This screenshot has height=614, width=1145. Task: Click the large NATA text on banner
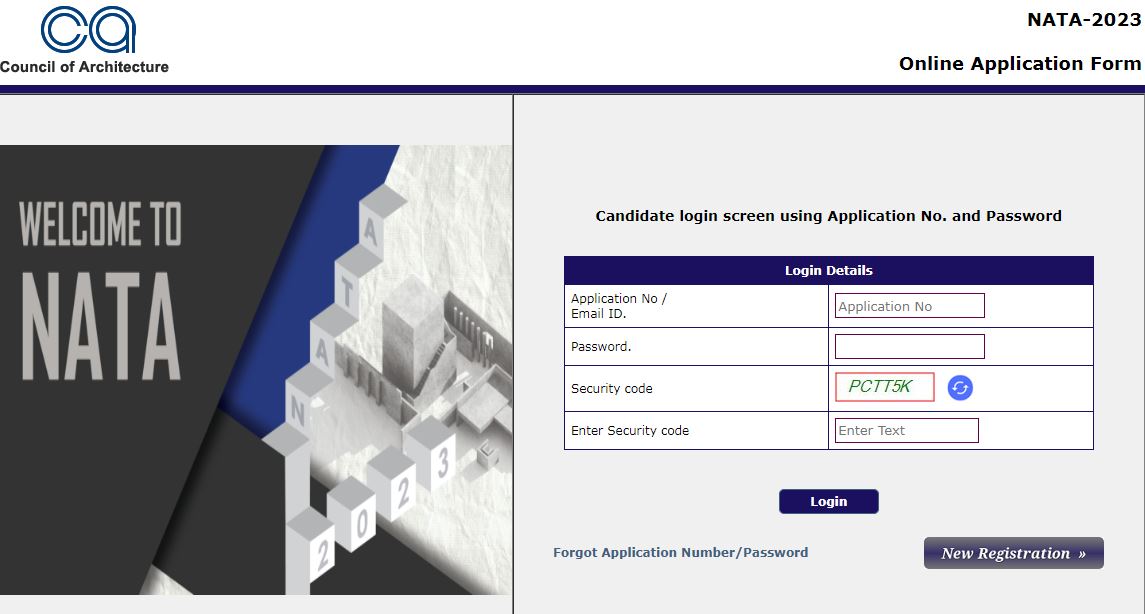tap(101, 325)
